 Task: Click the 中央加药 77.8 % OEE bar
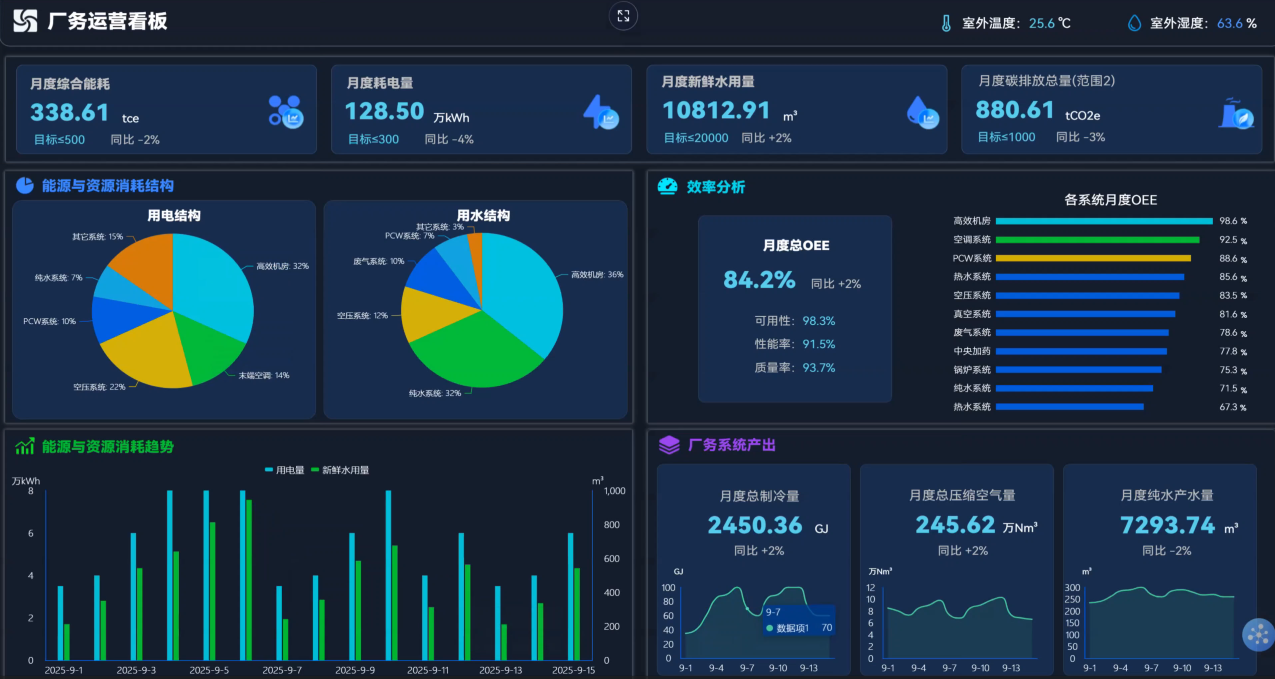[x=1081, y=351]
